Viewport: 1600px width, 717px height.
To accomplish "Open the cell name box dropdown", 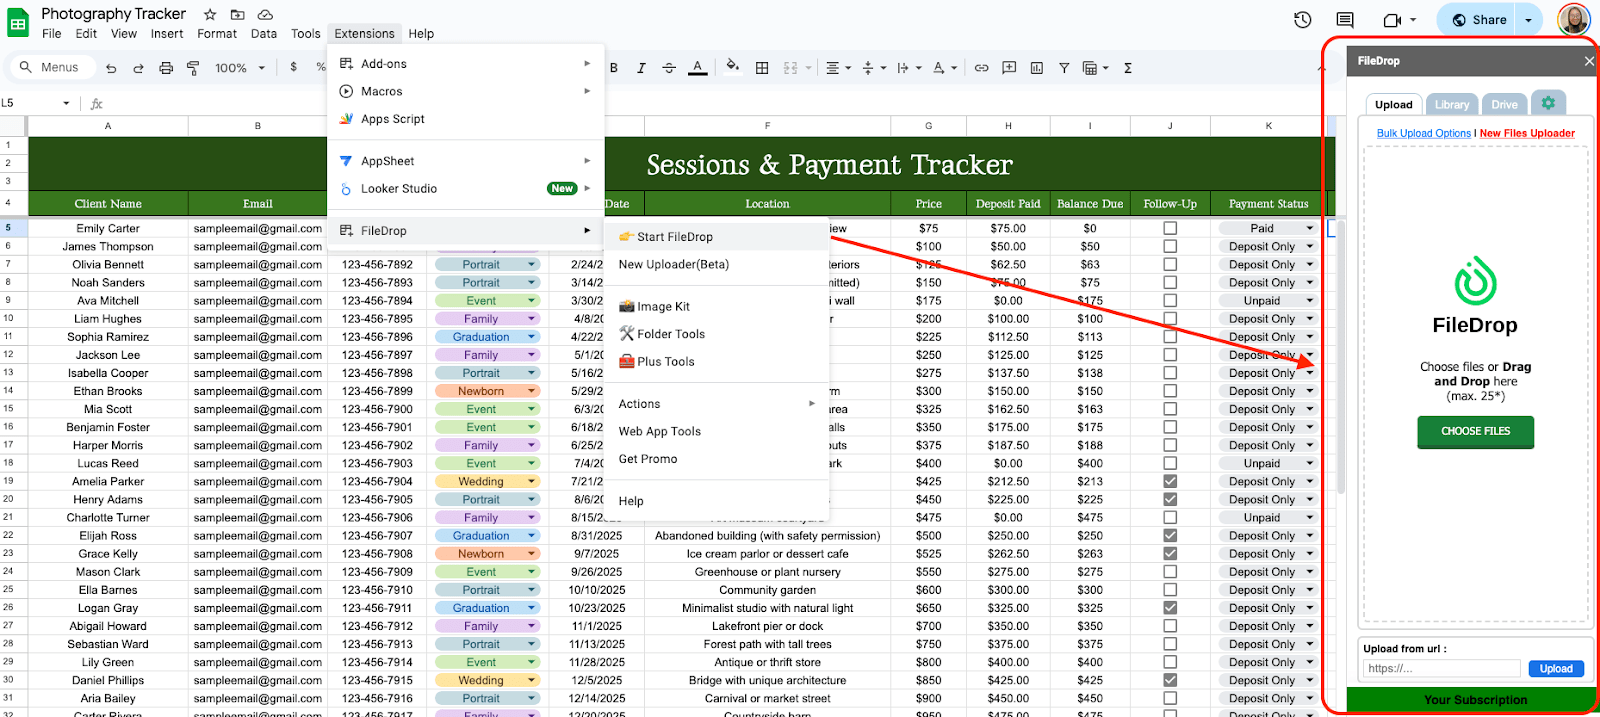I will 66,103.
